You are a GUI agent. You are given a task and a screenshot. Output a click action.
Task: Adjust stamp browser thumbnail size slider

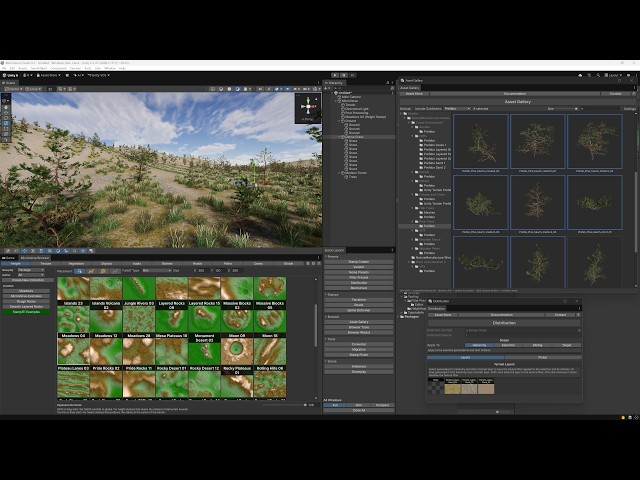pyautogui.click(x=284, y=405)
